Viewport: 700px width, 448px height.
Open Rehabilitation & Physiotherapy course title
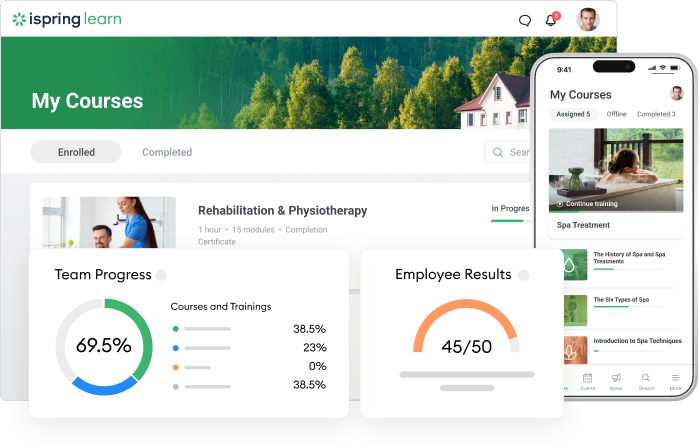click(282, 211)
